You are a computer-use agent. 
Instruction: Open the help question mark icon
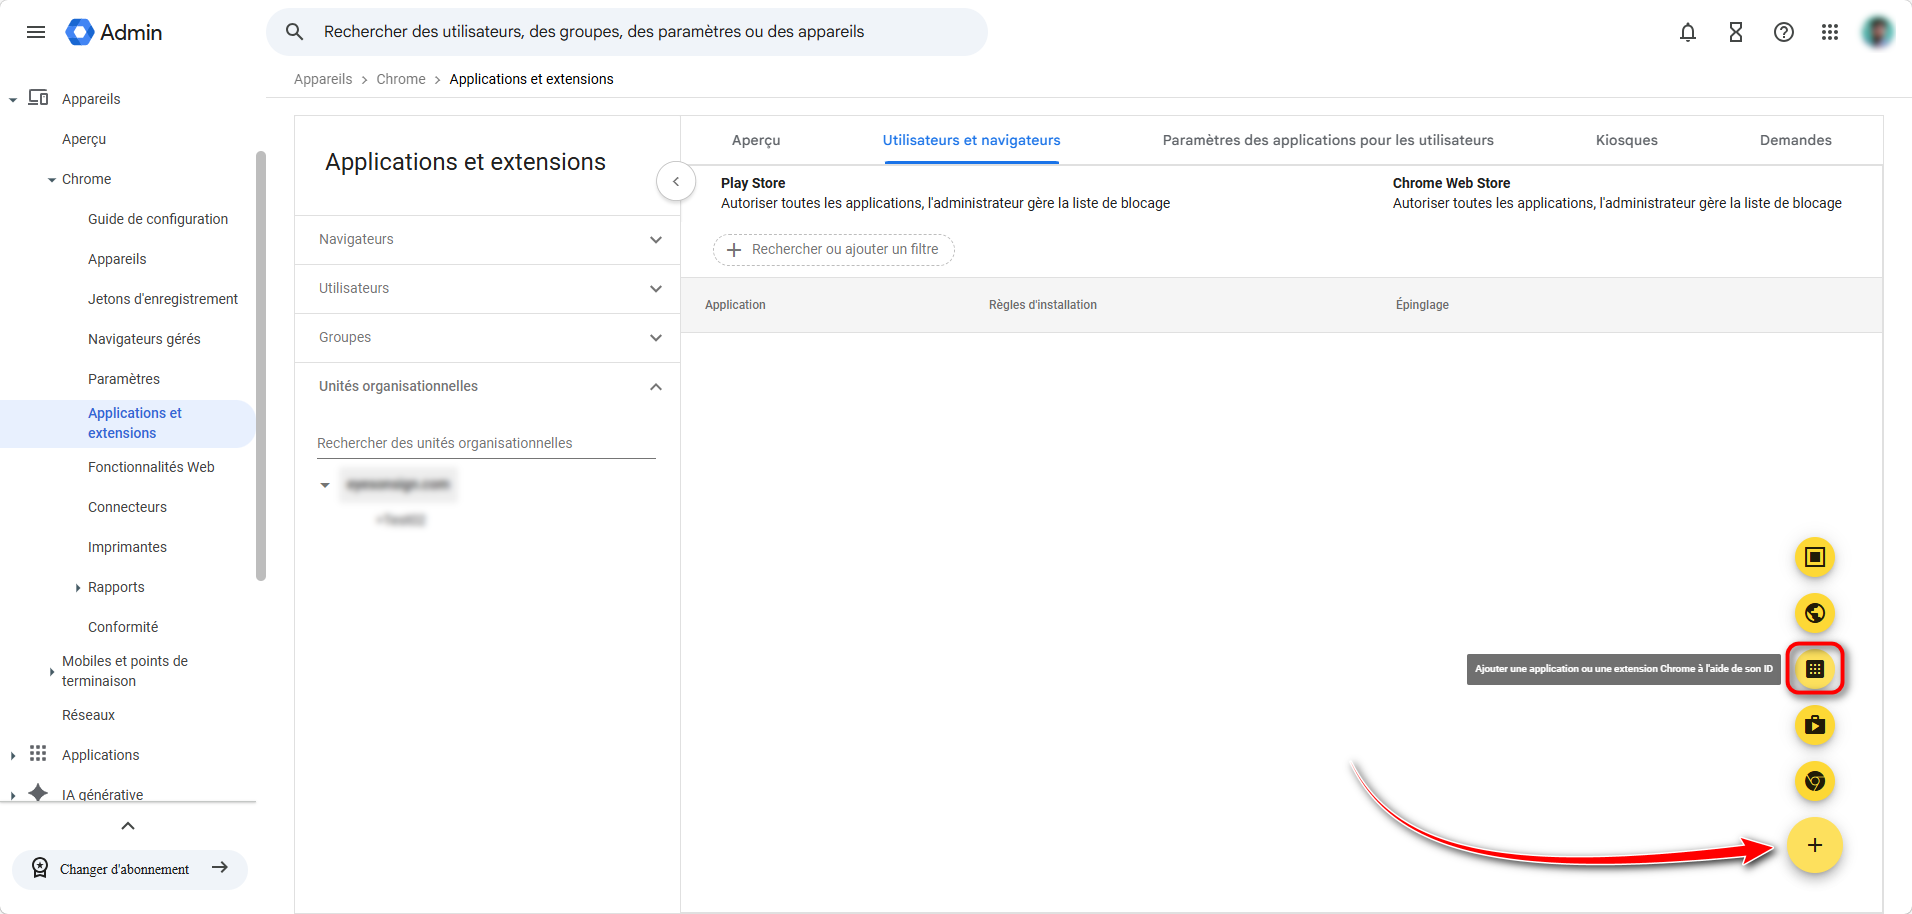click(x=1784, y=32)
